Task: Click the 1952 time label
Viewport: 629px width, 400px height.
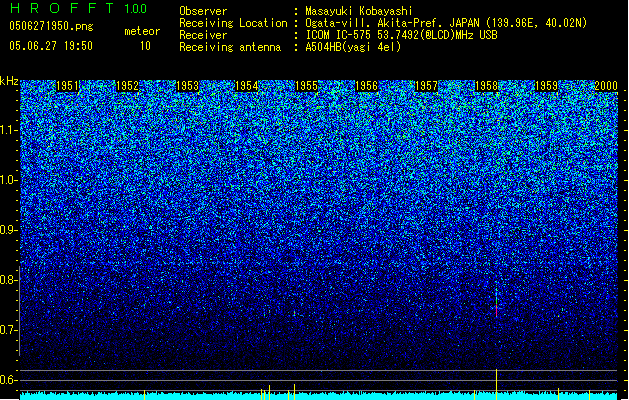Action: [x=127, y=86]
